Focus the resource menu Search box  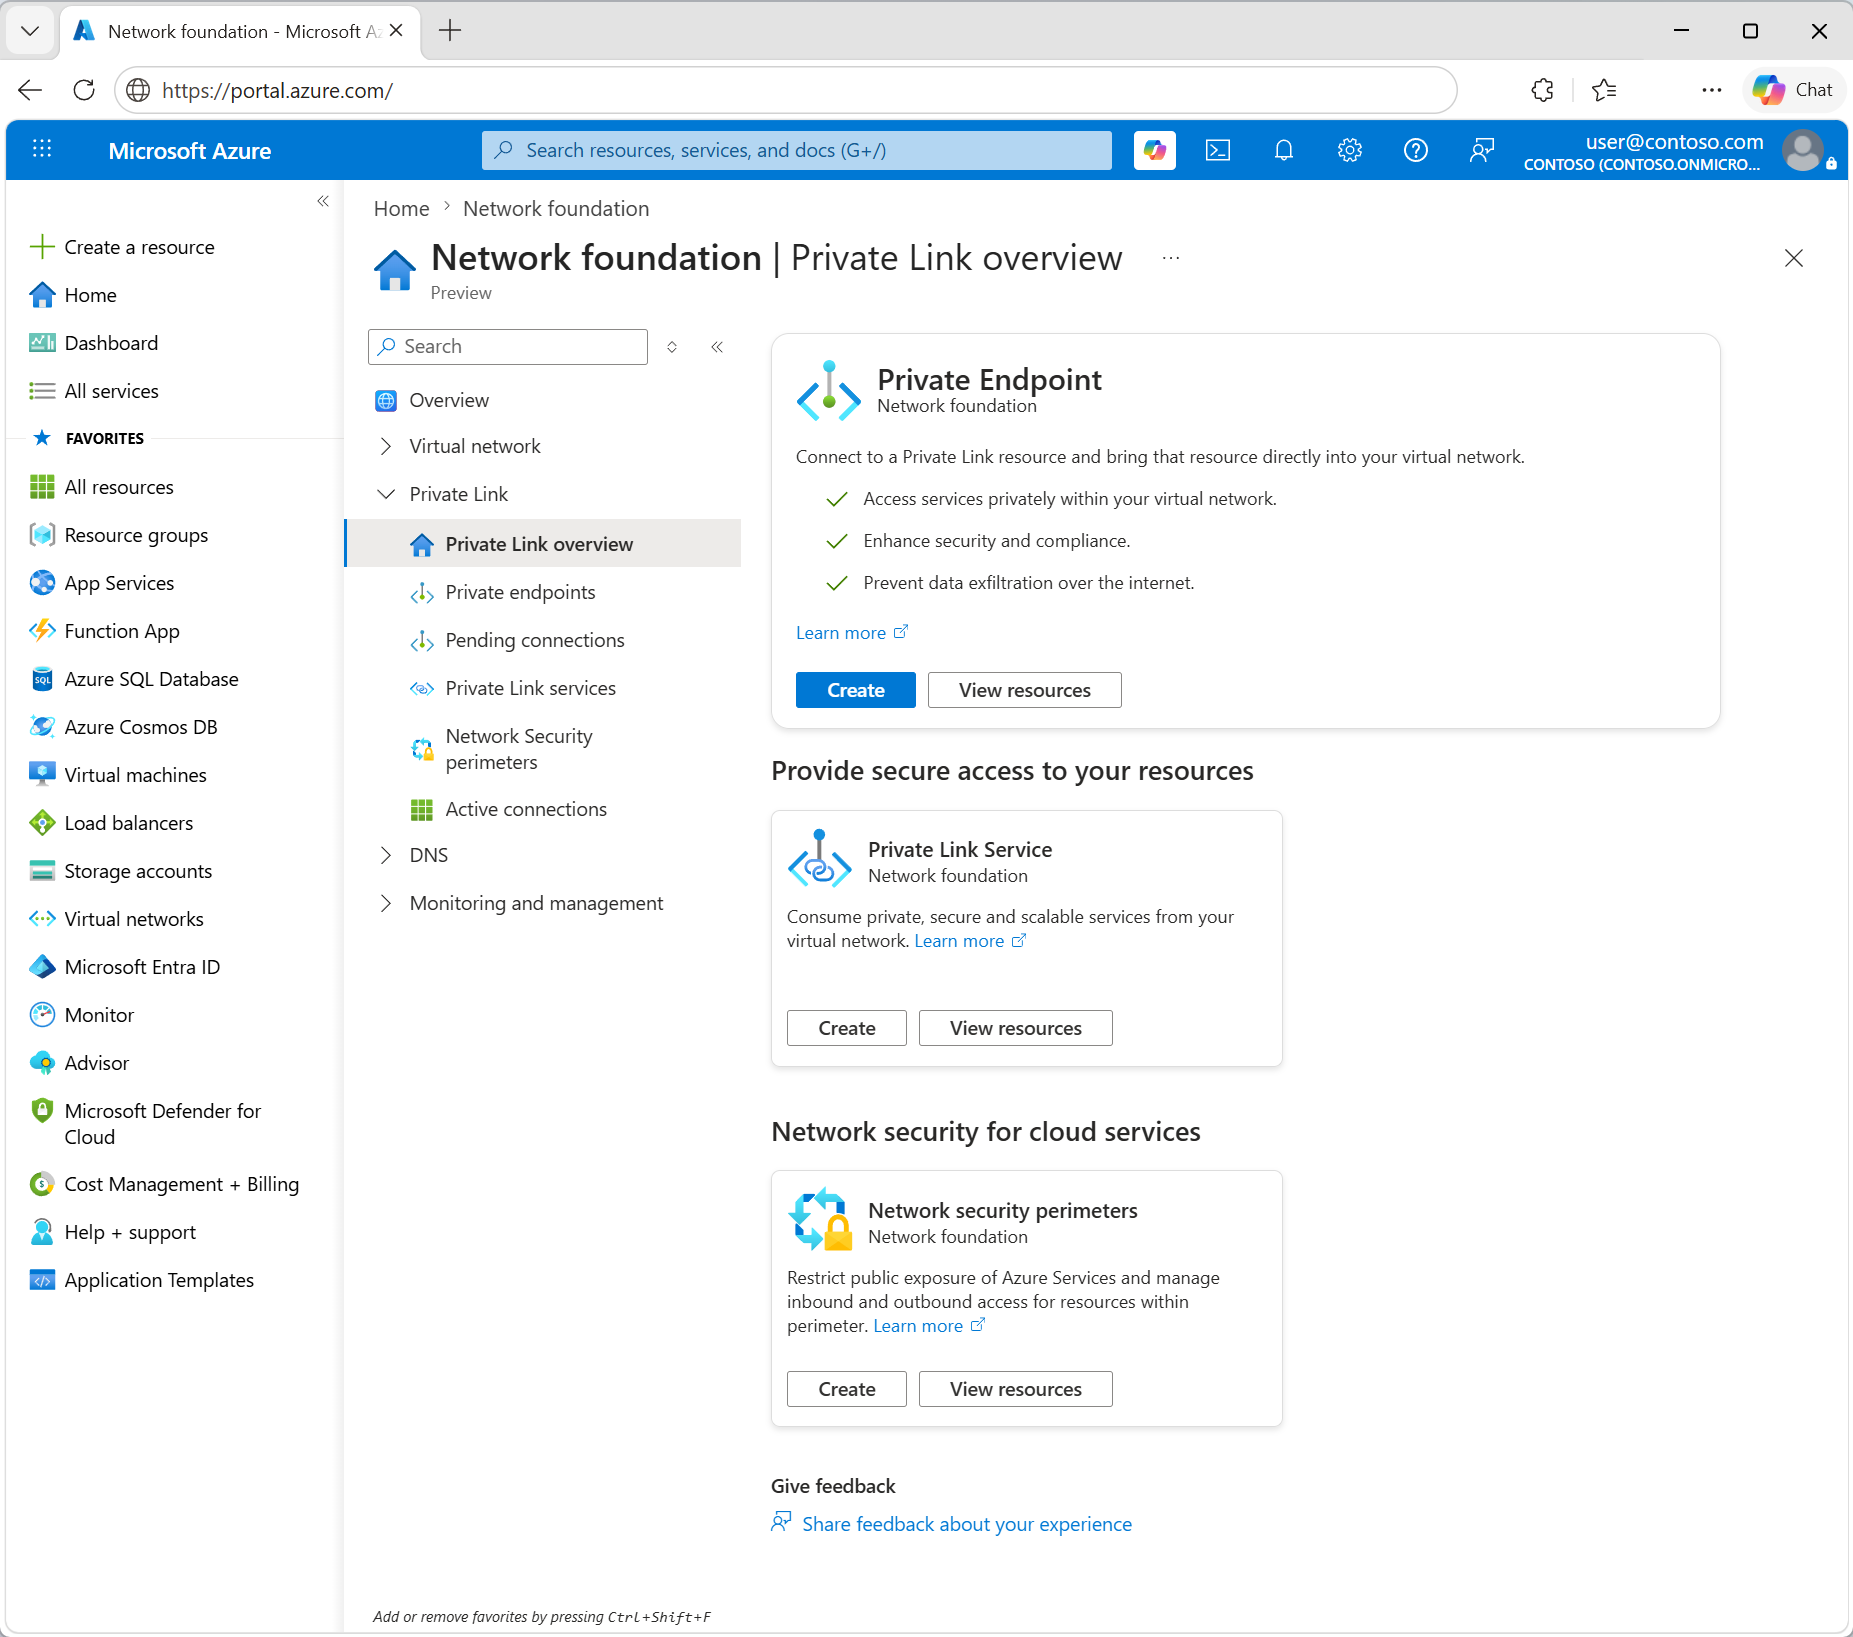508,347
